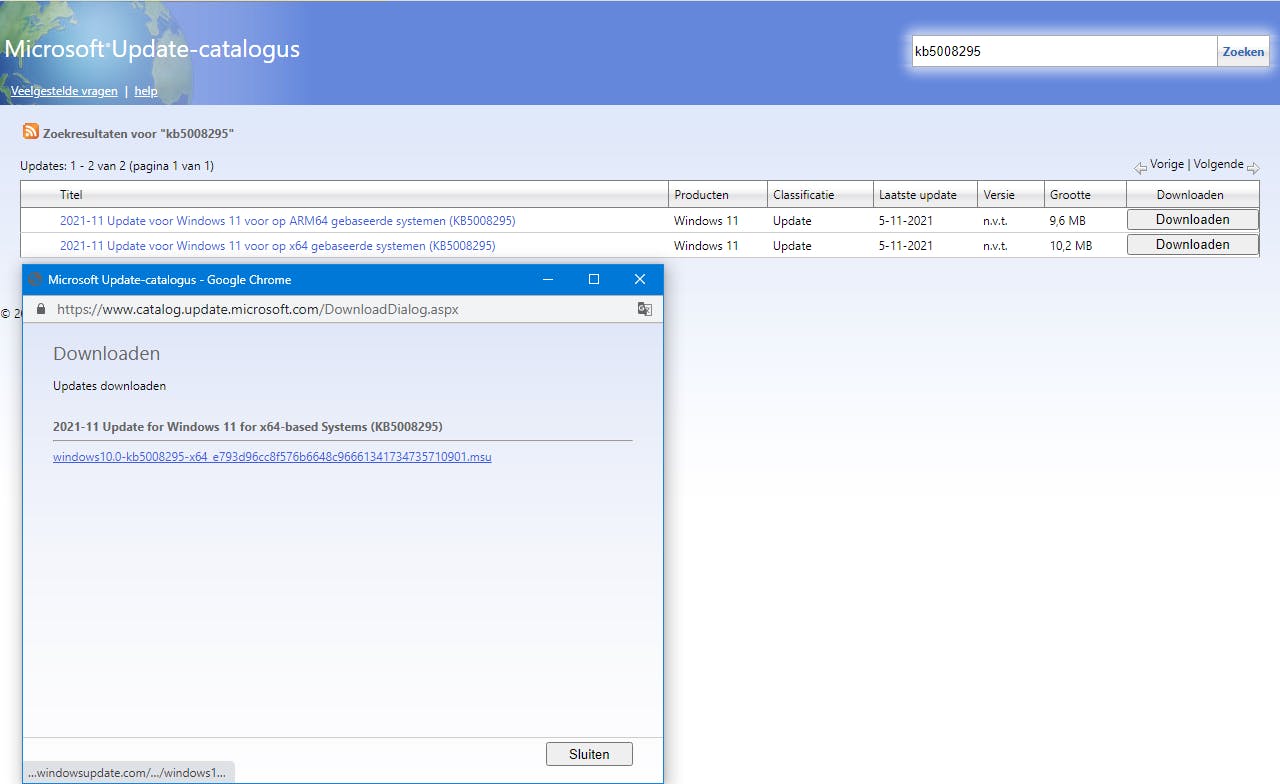Screen dimensions: 1280x784
Task: Click the translate icon in popup address bar
Action: click(x=645, y=310)
